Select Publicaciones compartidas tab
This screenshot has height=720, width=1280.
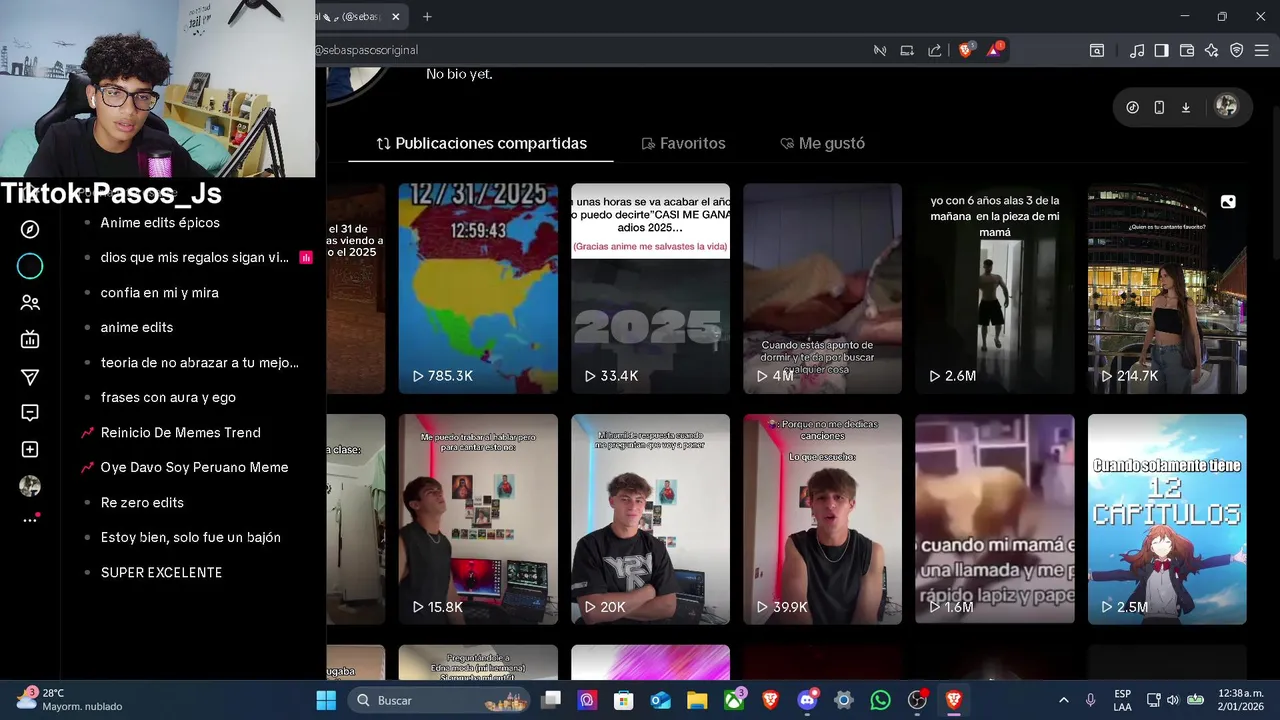pos(481,143)
